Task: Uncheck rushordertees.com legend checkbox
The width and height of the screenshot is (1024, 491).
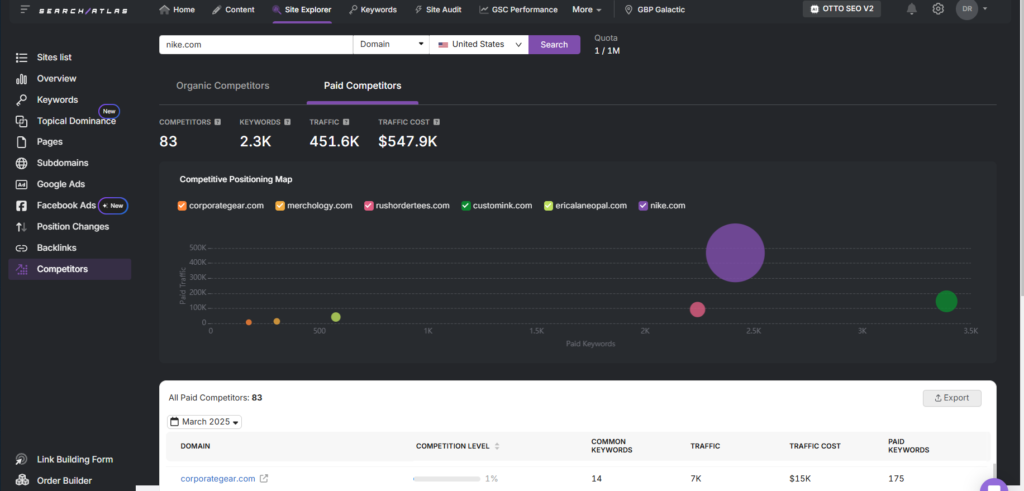Action: click(x=369, y=206)
